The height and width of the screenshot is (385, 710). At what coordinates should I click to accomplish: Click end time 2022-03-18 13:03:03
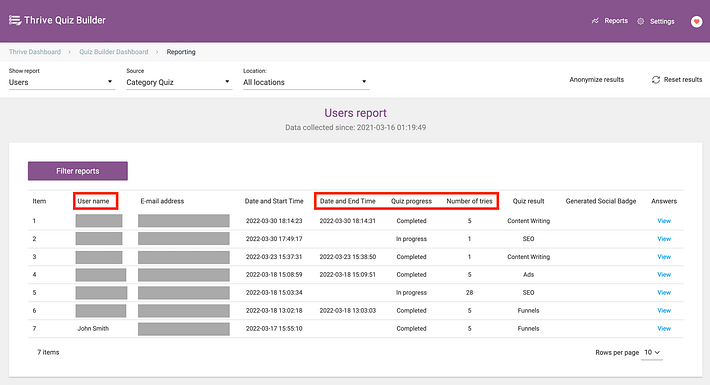(x=348, y=311)
